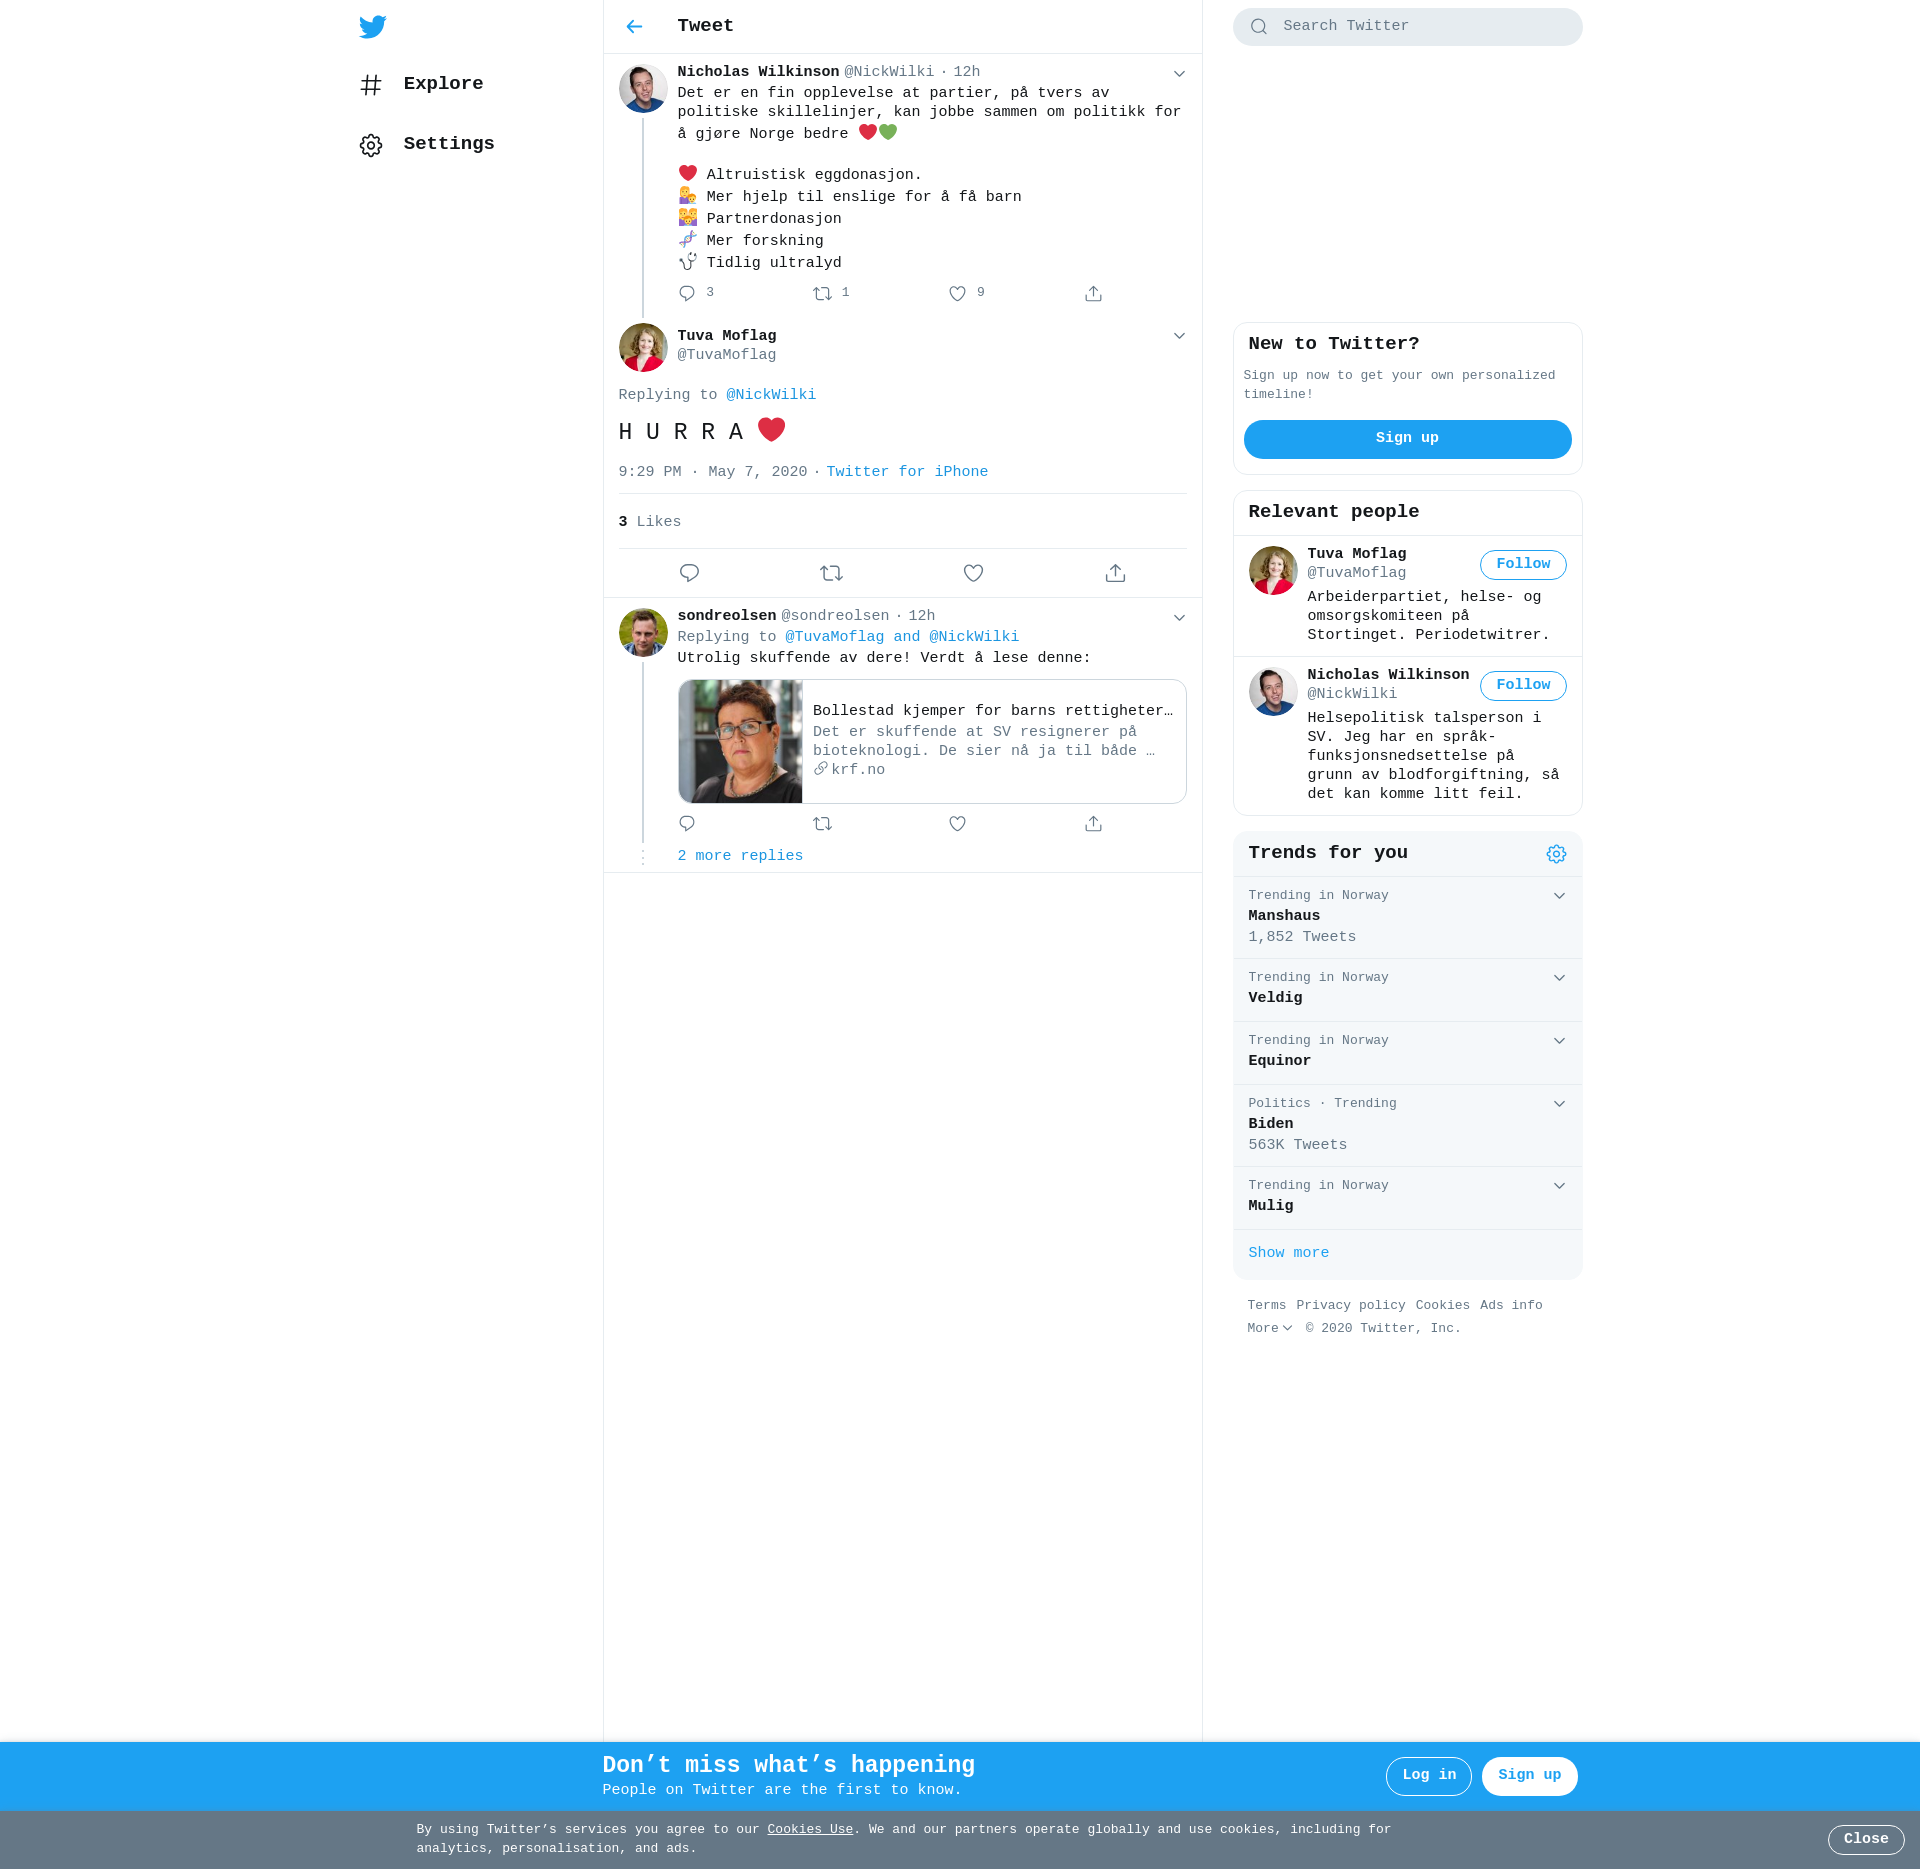1920x1869 pixels.
Task: Open Trends for you settings gear
Action: 1556,854
